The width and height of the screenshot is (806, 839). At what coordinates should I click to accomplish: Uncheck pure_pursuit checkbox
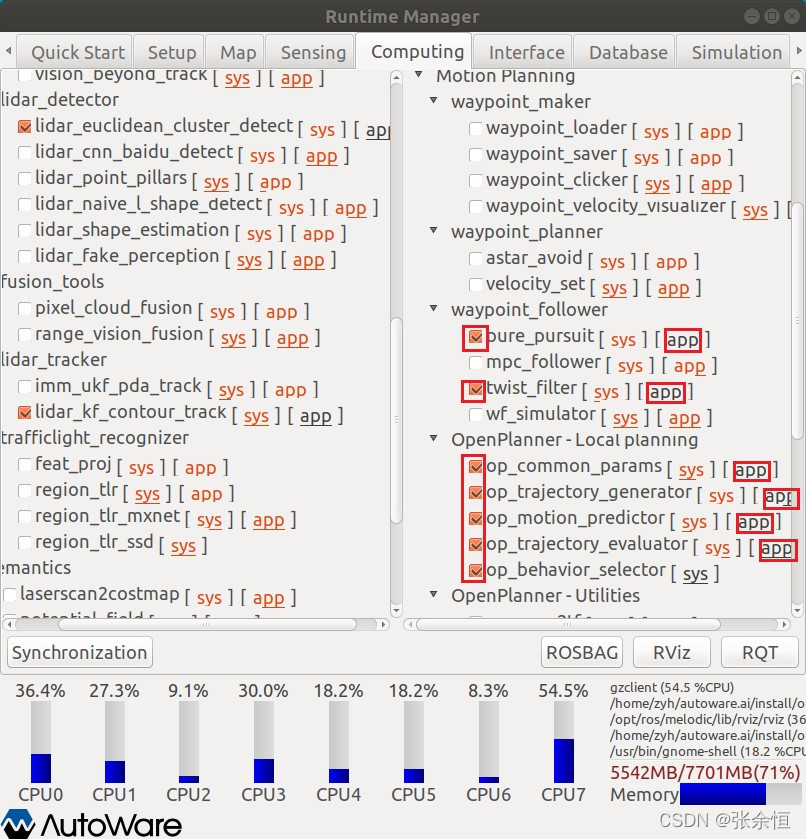pos(475,337)
